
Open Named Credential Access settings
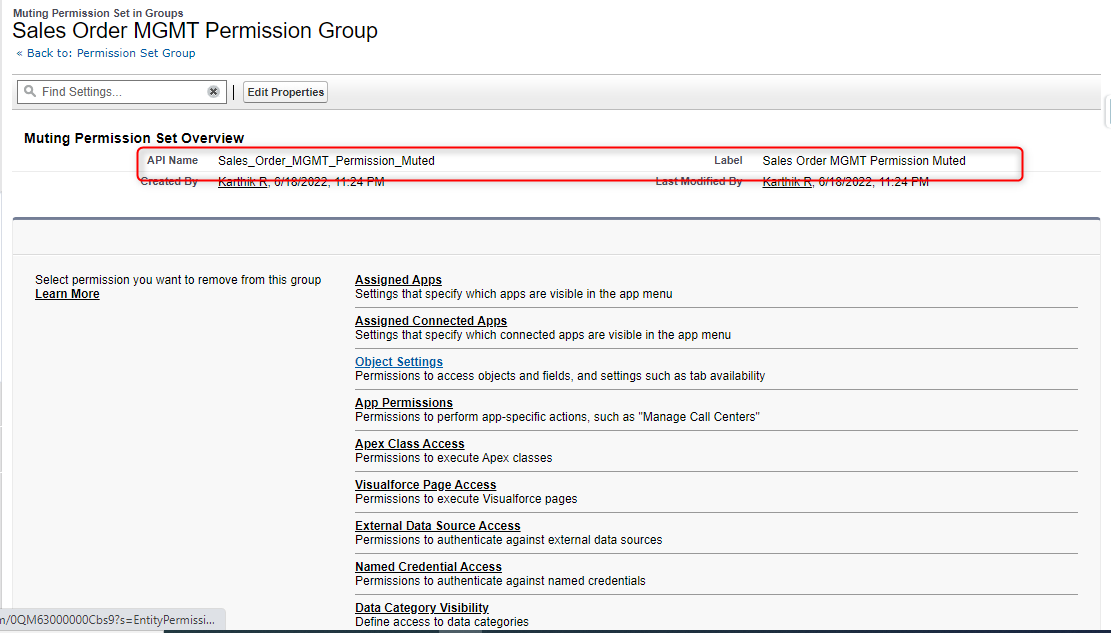pos(428,566)
